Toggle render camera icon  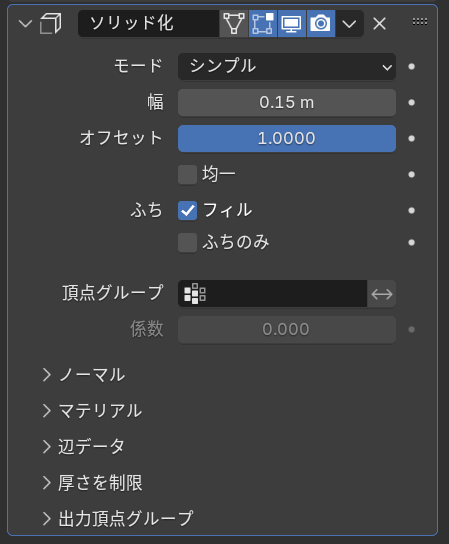(x=321, y=24)
